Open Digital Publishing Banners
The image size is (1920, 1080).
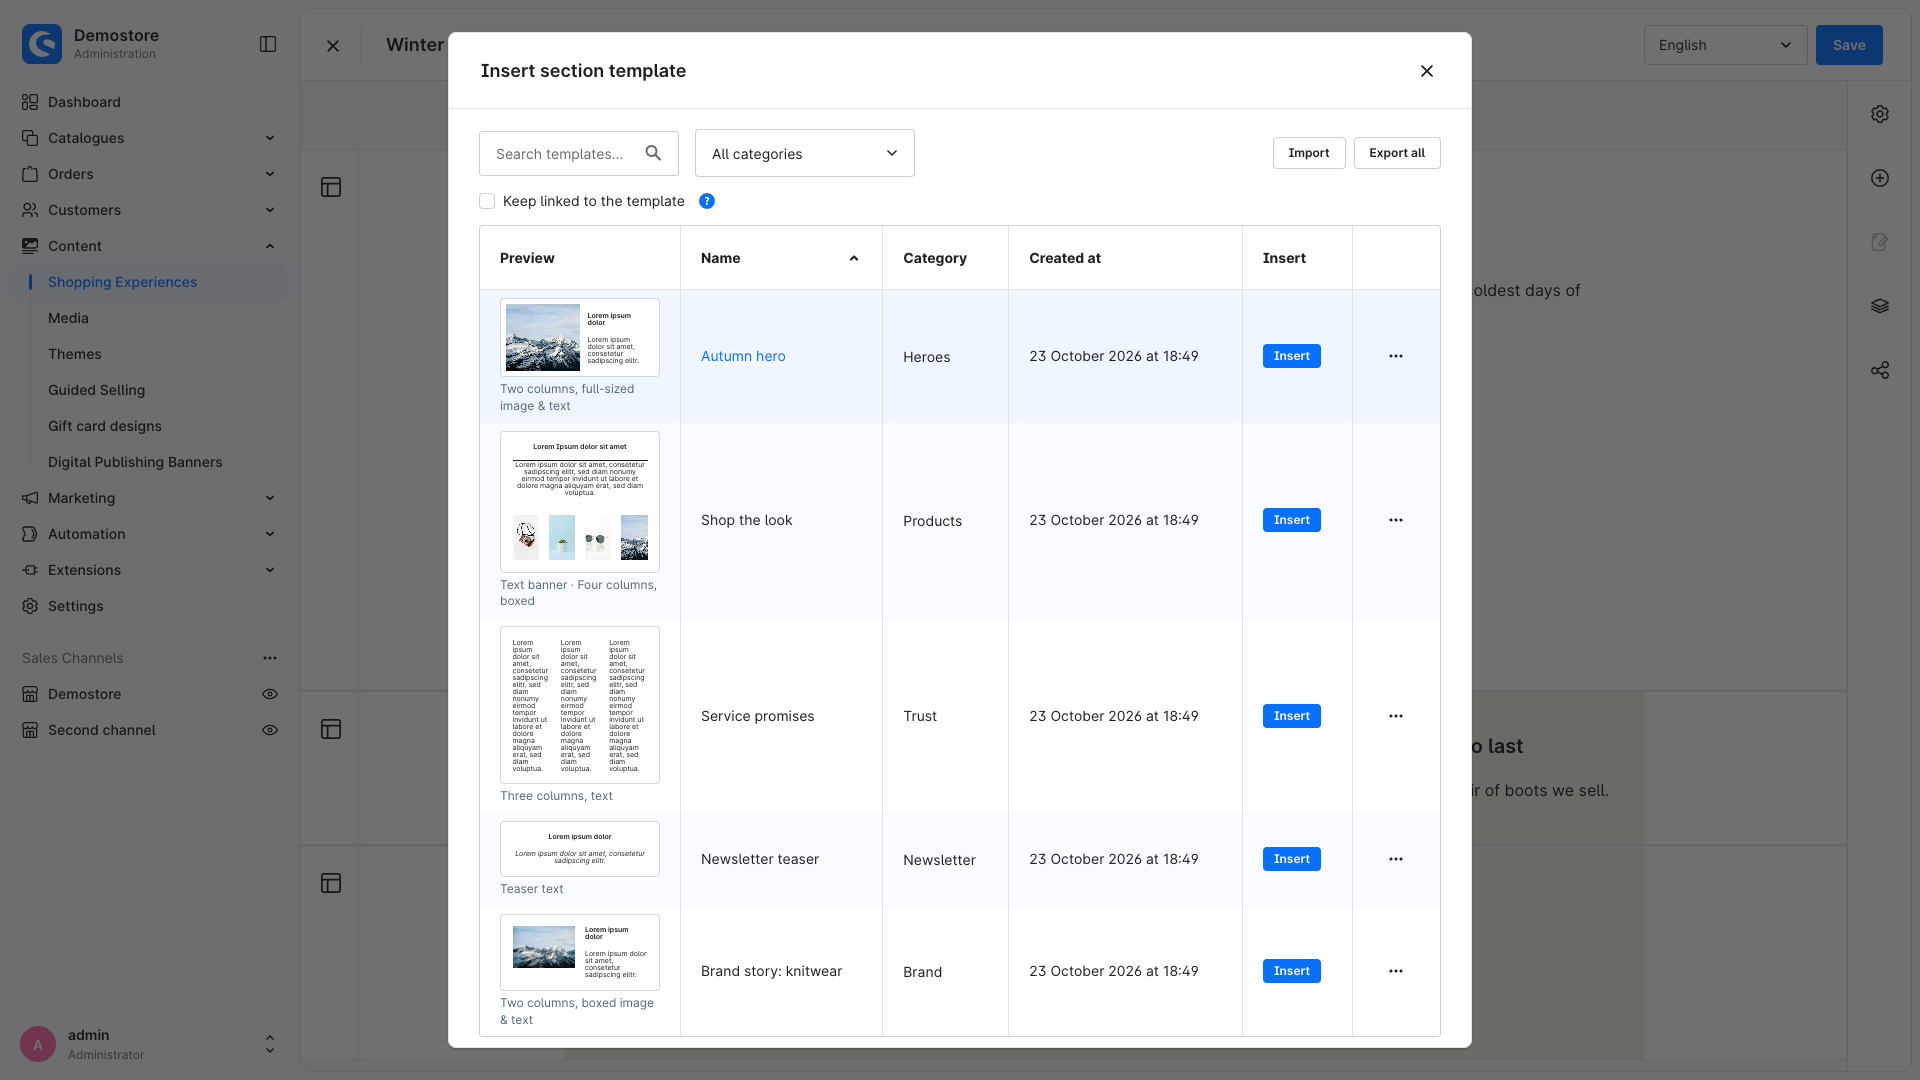pyautogui.click(x=135, y=462)
